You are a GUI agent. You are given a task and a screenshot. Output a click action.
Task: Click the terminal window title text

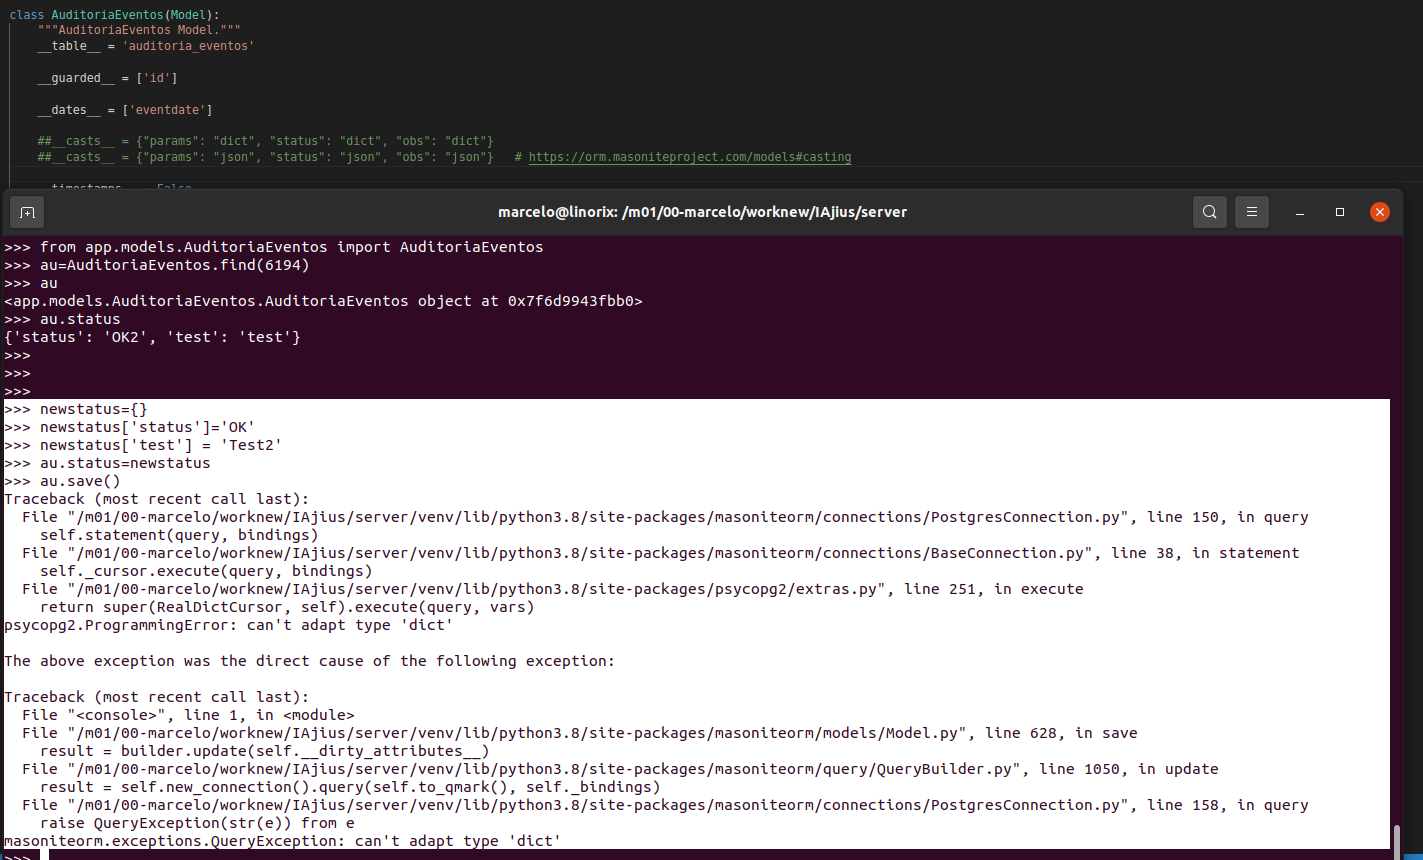(703, 211)
